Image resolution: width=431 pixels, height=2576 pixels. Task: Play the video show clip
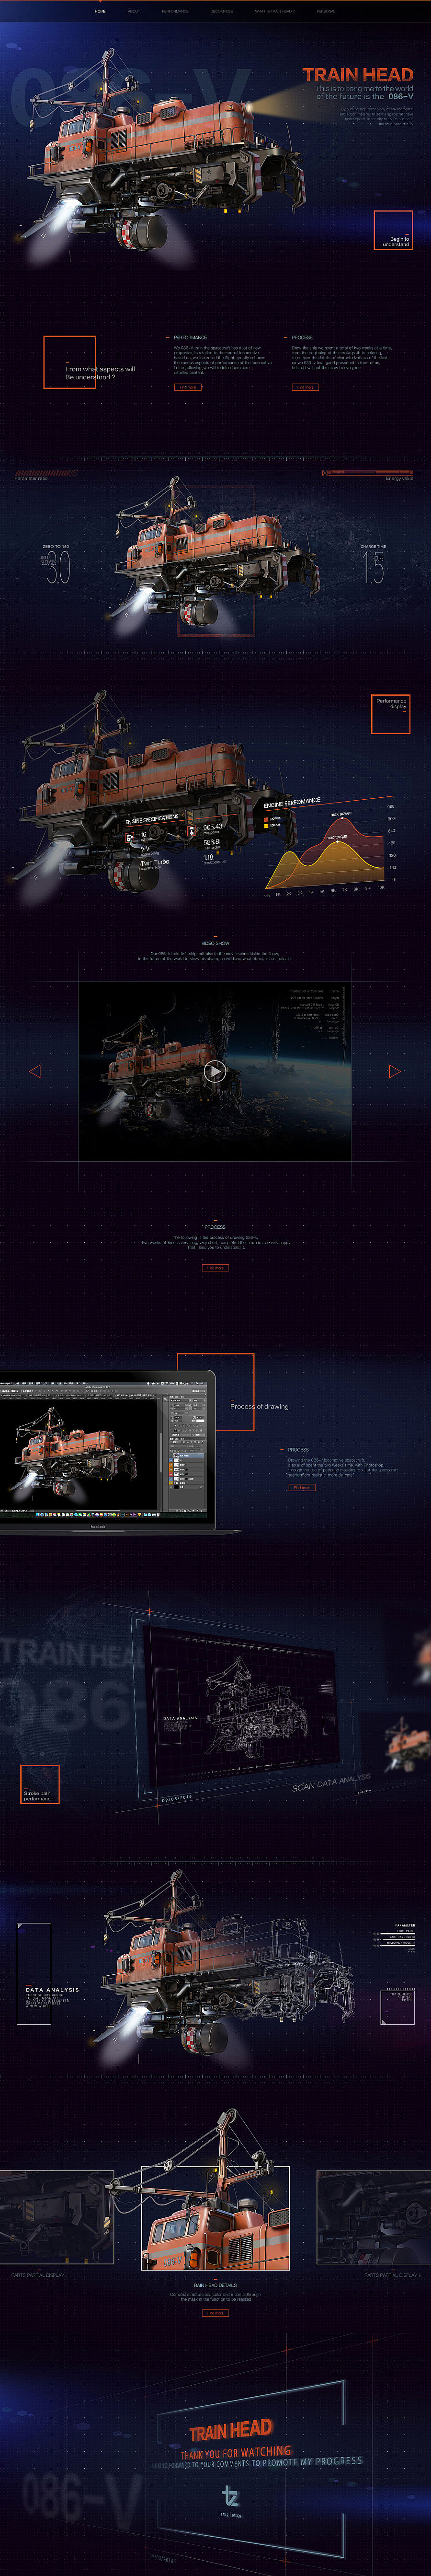[x=214, y=1071]
